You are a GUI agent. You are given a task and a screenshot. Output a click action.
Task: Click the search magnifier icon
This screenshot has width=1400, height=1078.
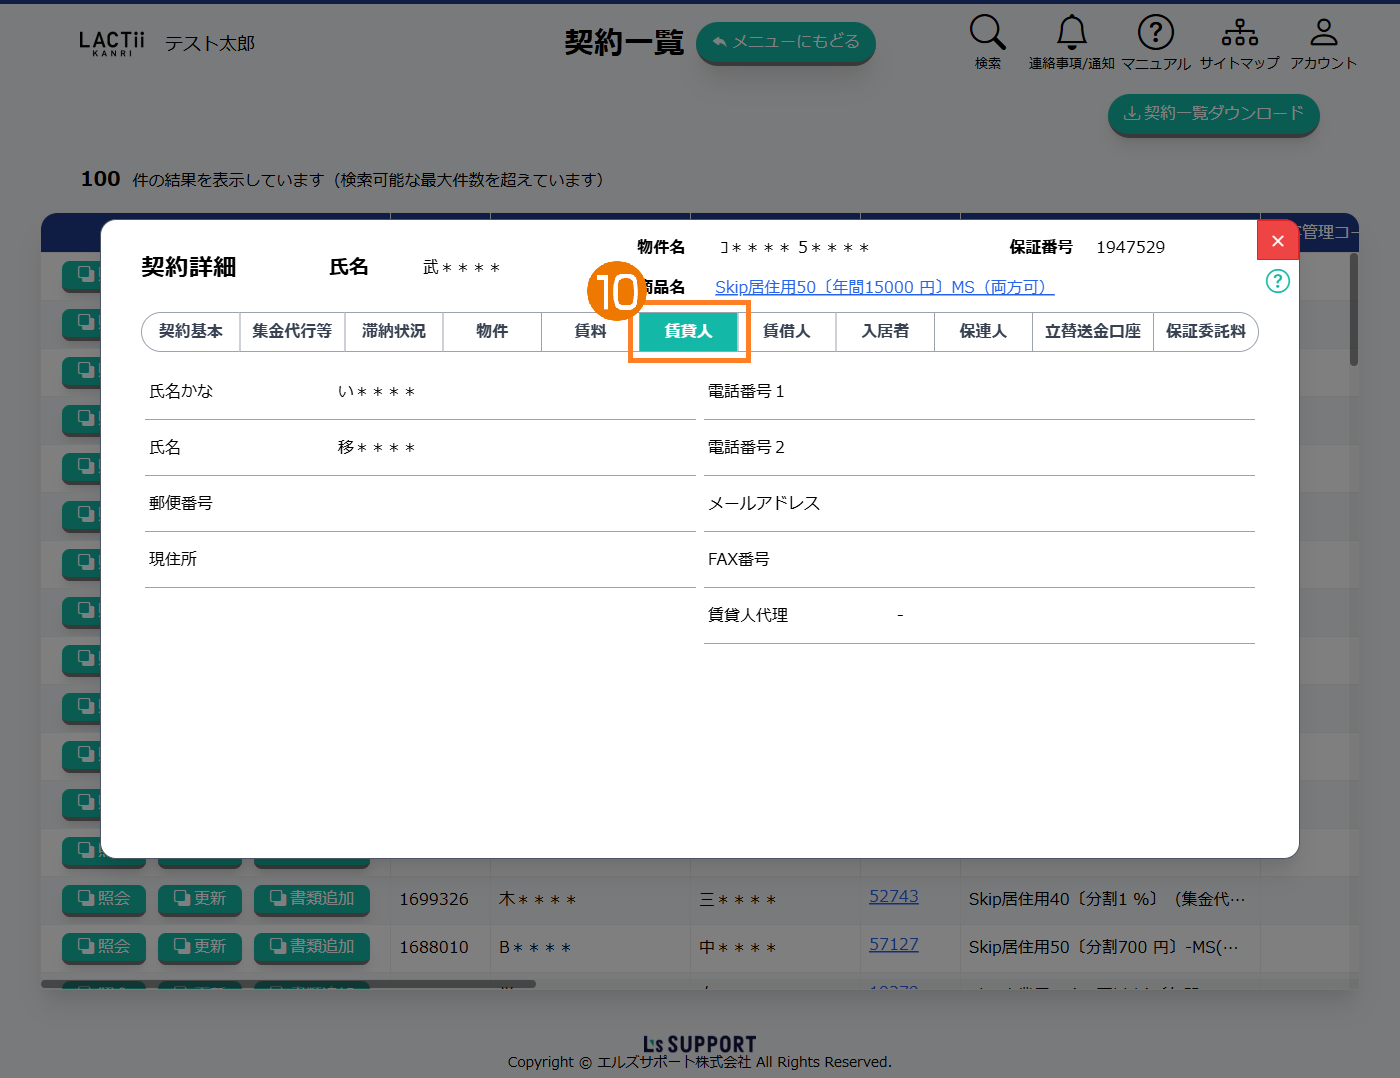click(987, 33)
